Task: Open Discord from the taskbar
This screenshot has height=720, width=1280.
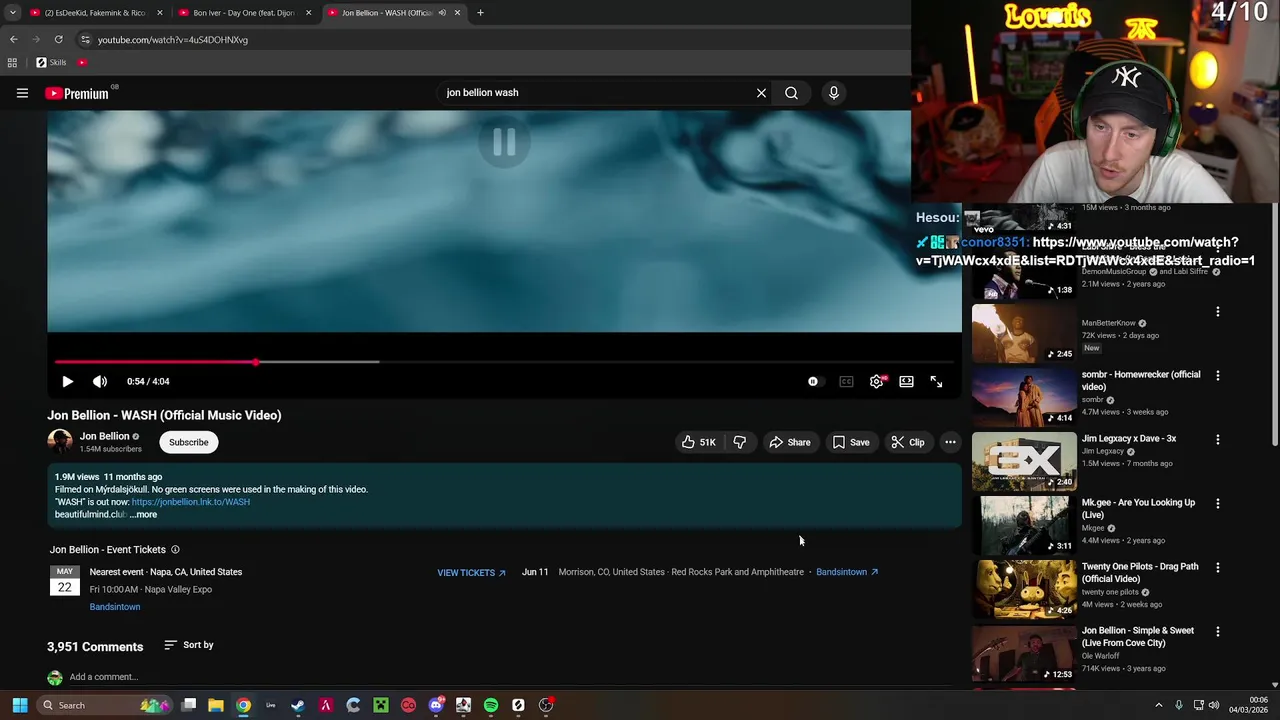Action: pos(436,705)
